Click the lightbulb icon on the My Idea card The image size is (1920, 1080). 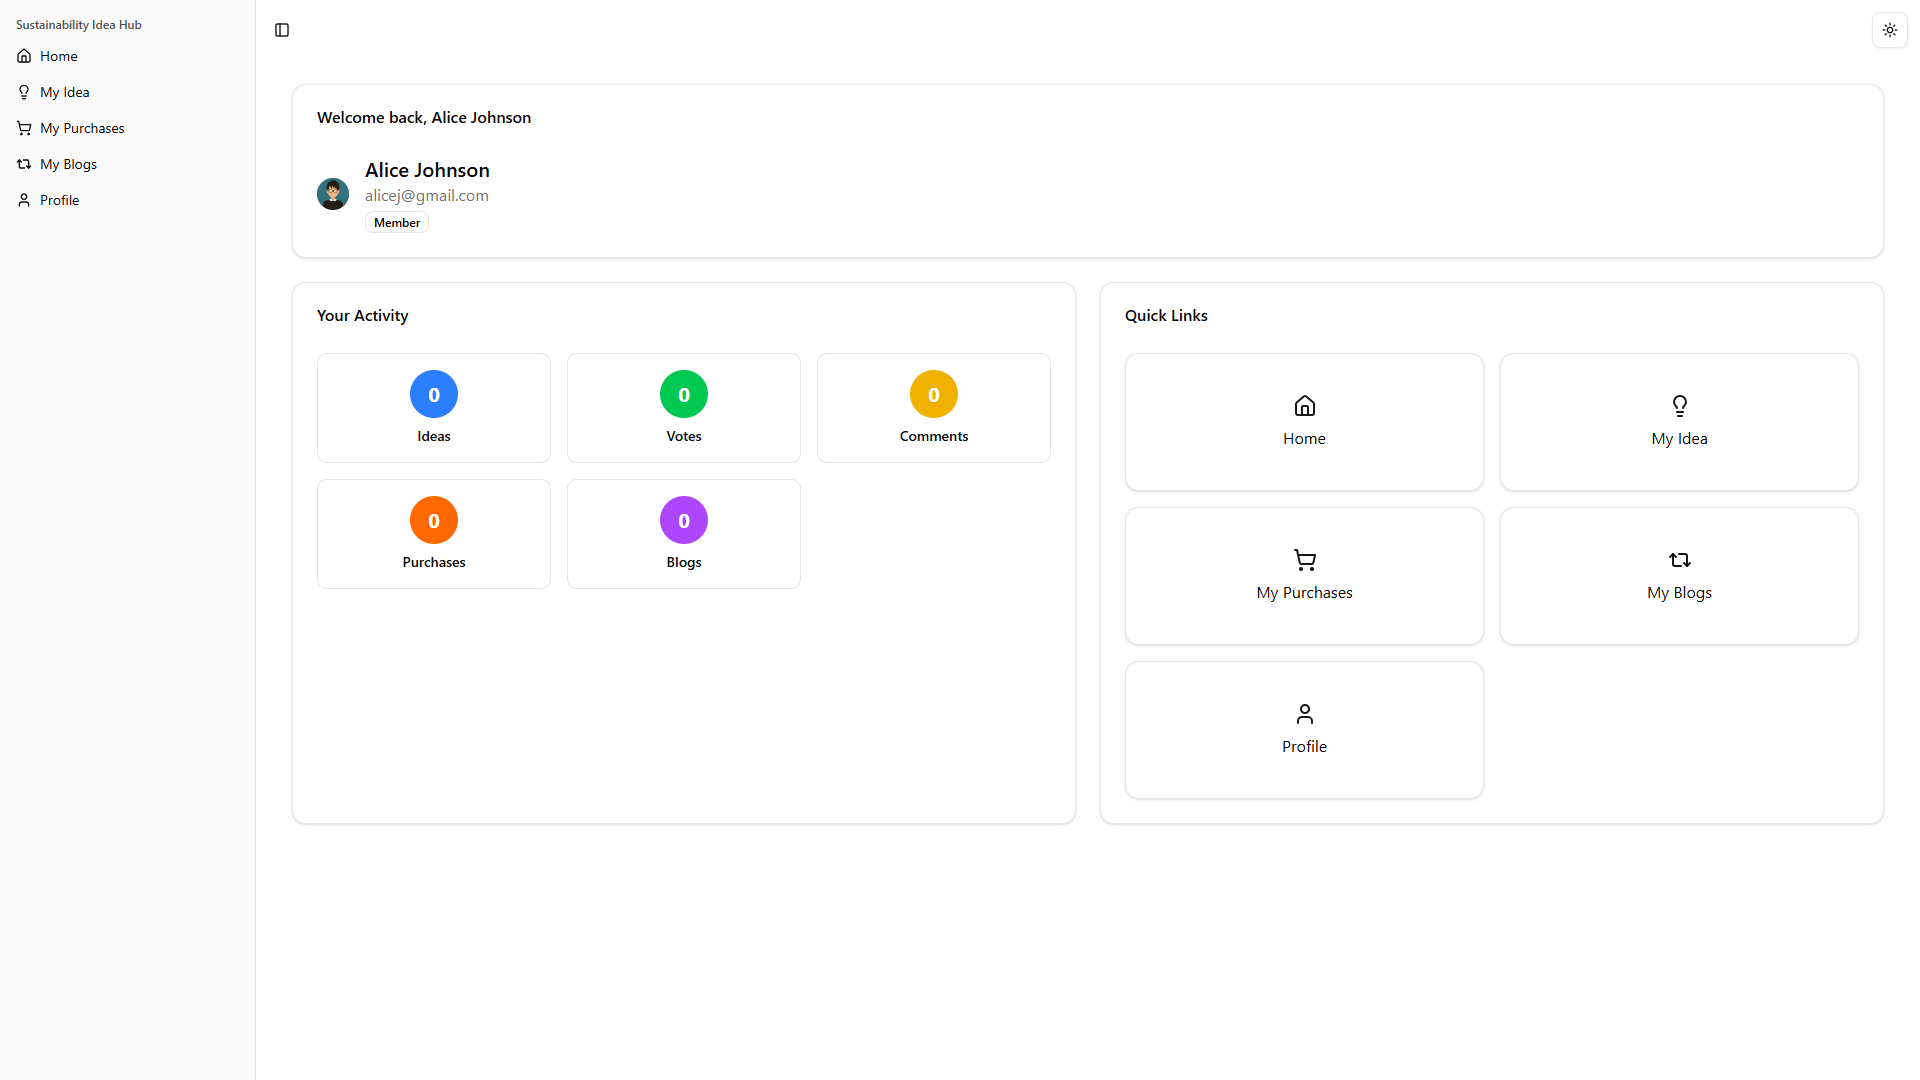click(x=1679, y=406)
